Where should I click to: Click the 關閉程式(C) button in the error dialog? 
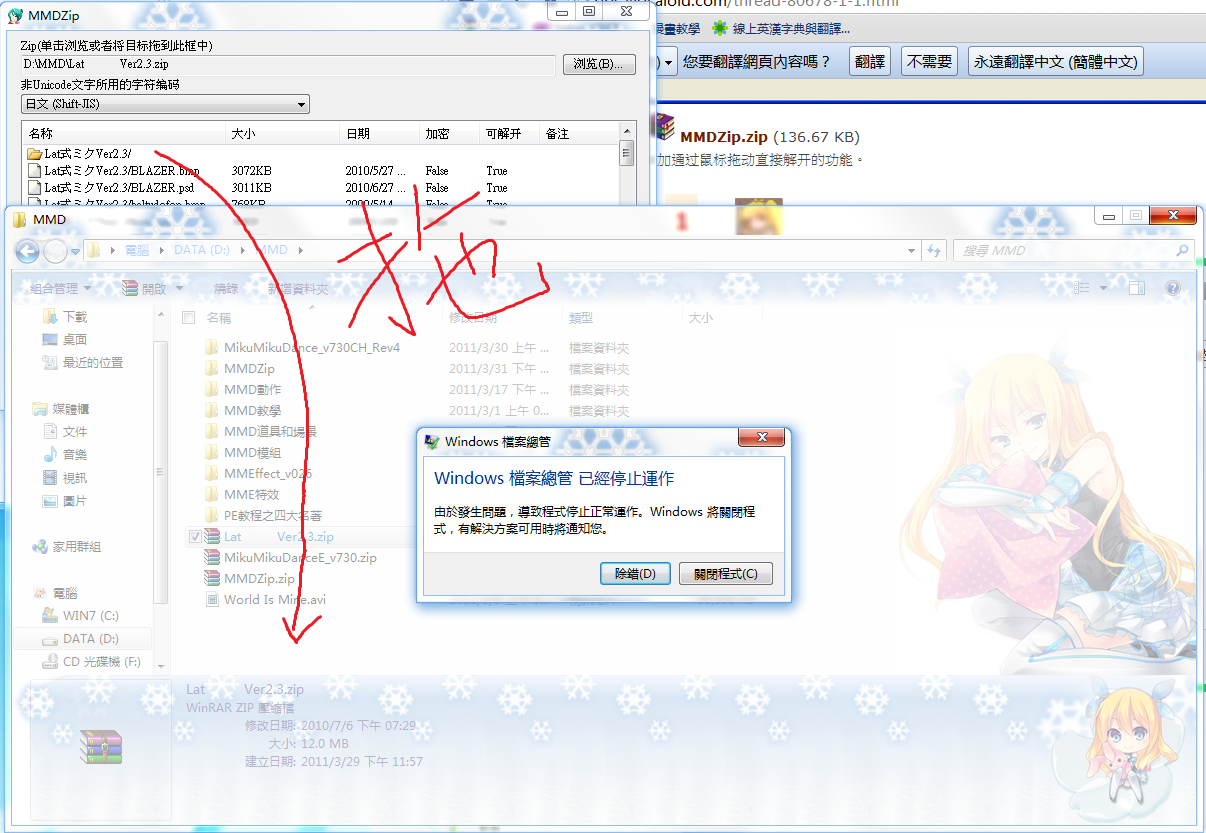click(726, 574)
